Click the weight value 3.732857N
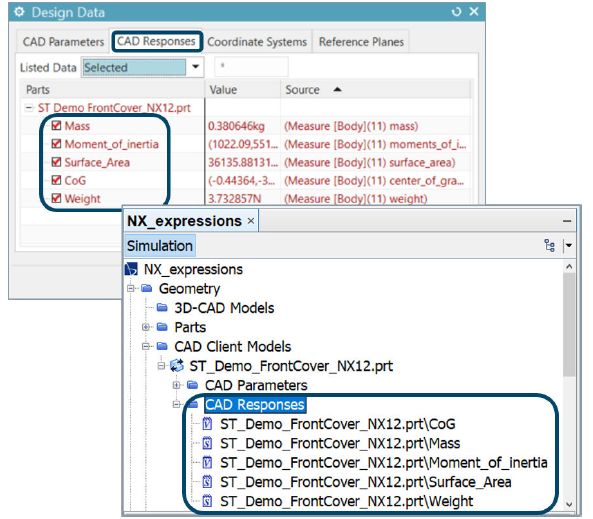The height and width of the screenshot is (519, 593). (234, 199)
